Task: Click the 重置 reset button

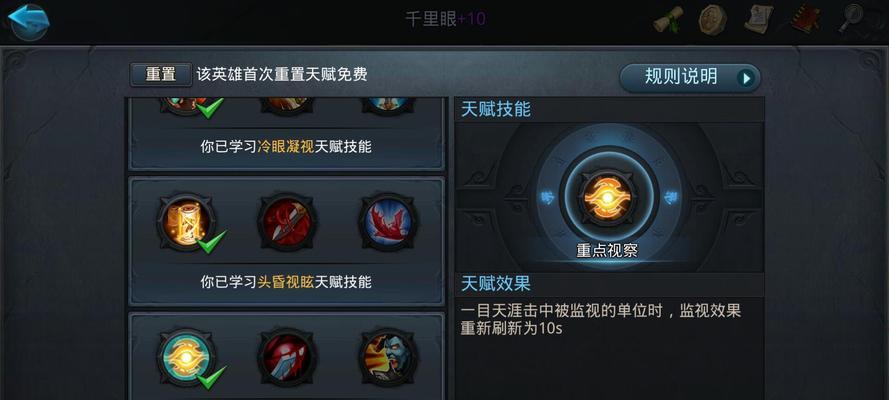Action: [161, 74]
